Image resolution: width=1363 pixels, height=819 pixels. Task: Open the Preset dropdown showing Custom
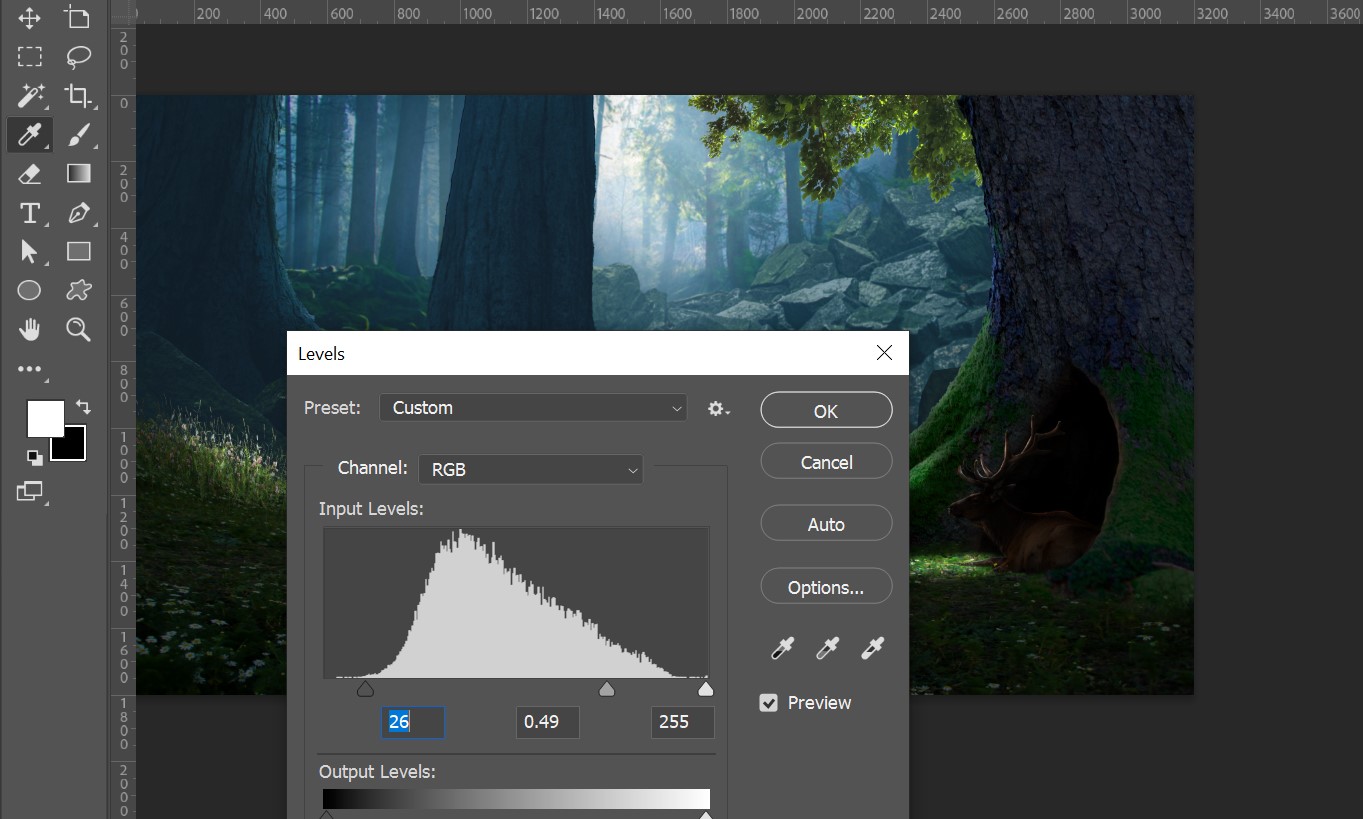533,408
